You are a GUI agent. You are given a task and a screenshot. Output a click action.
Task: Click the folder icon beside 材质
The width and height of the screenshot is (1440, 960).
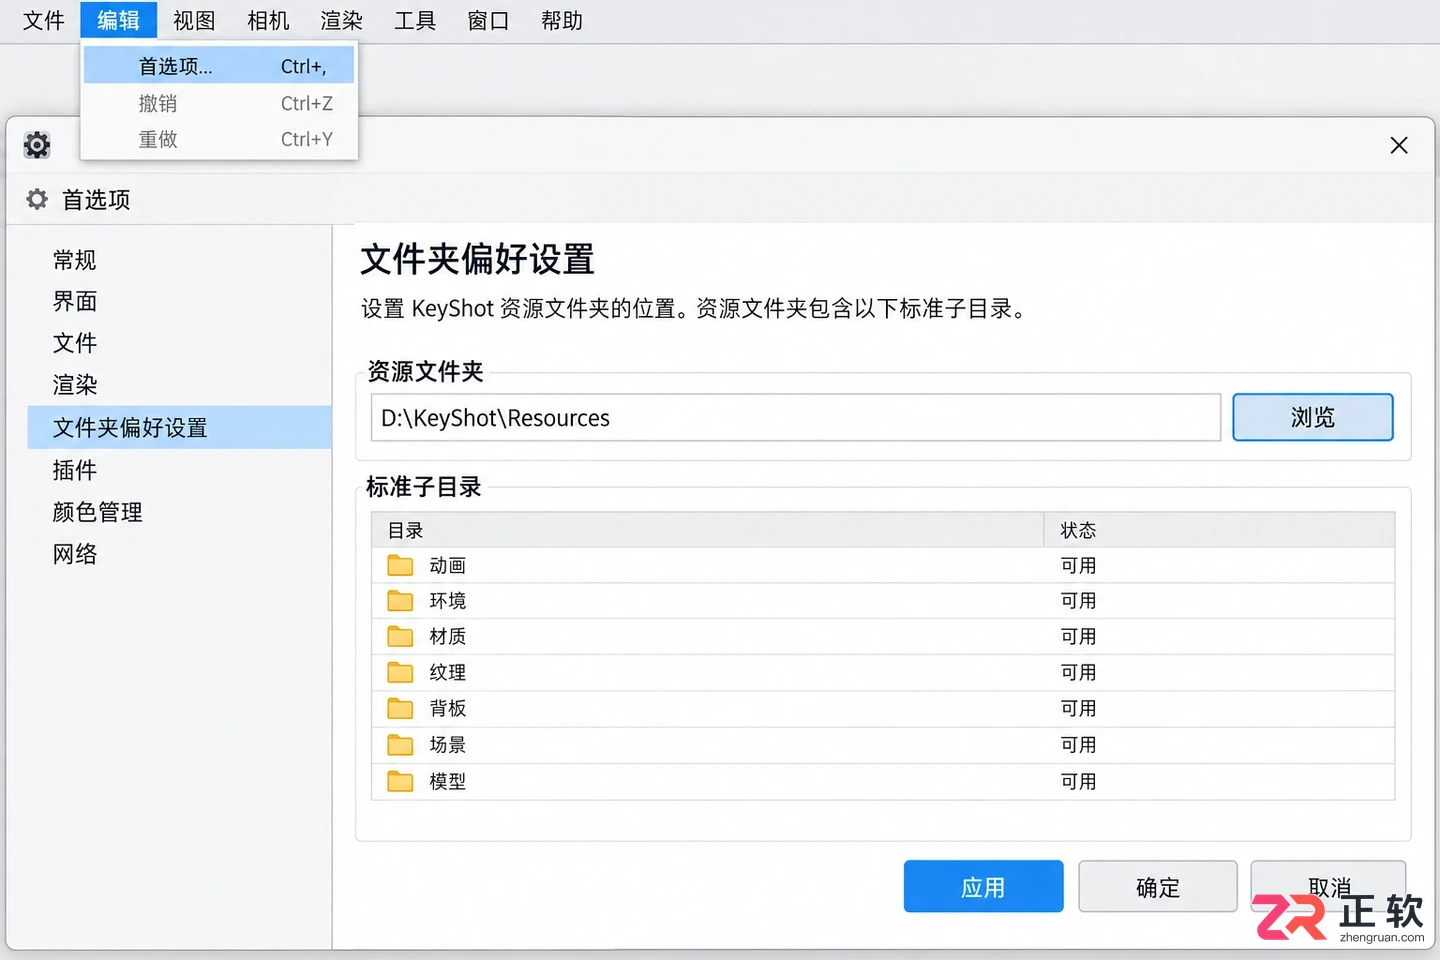click(400, 636)
